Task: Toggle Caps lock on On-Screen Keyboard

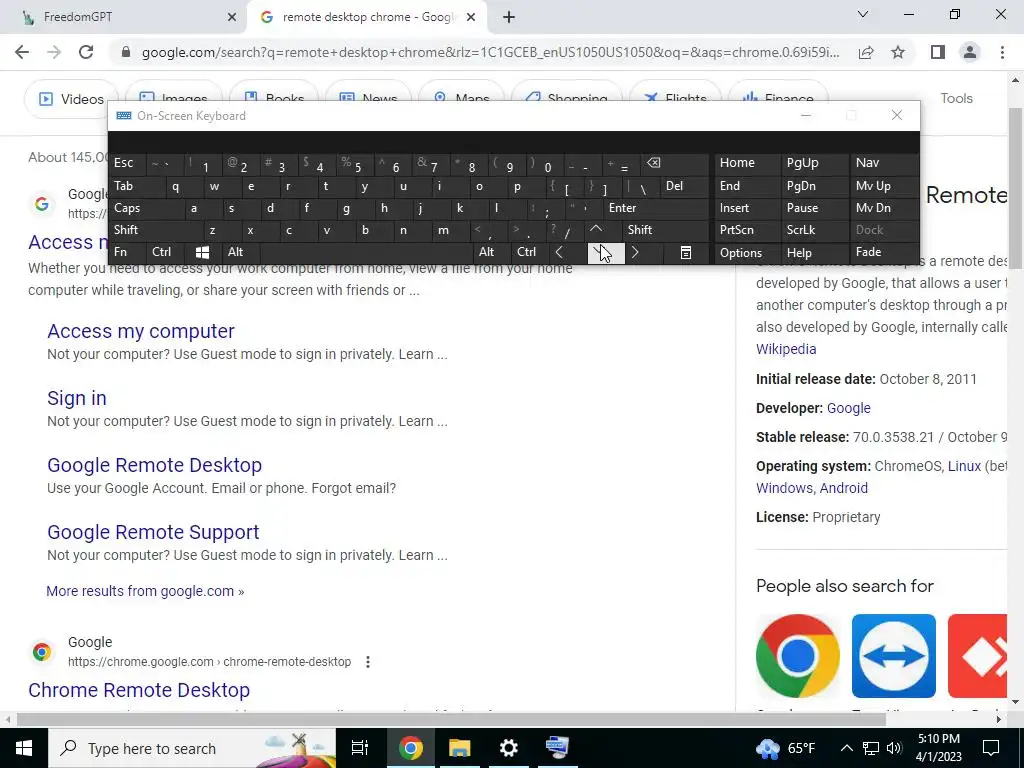Action: [x=147, y=208]
